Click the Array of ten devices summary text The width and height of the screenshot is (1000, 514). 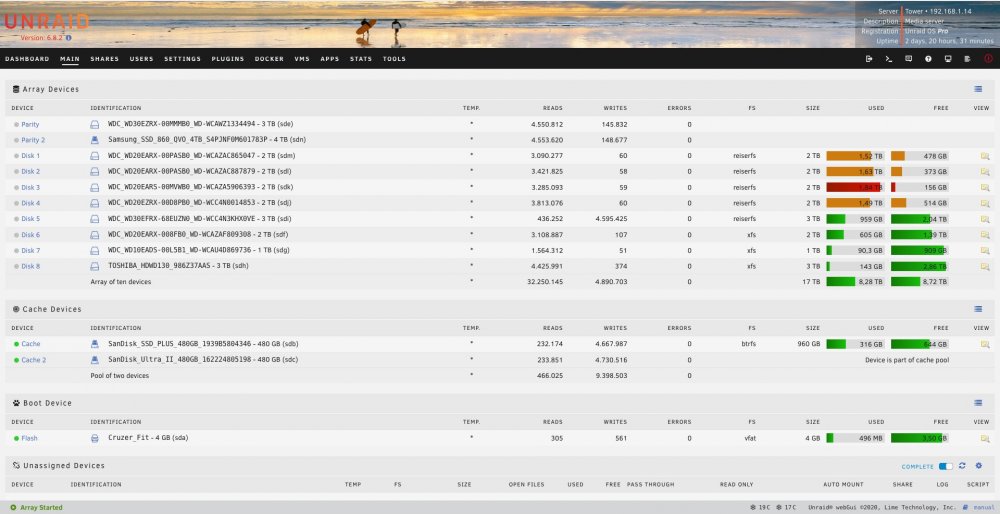(x=121, y=282)
